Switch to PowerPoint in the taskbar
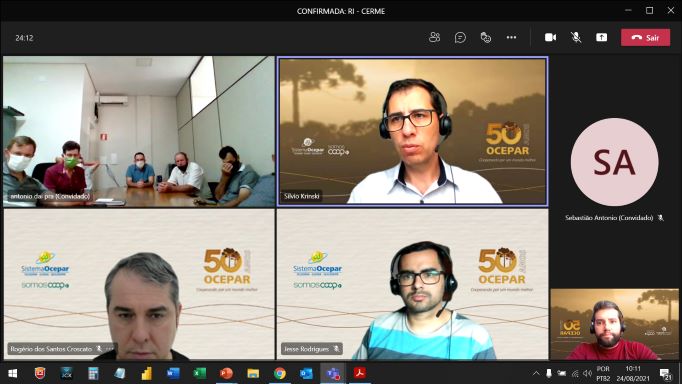Viewport: 682px width, 384px height. click(226, 374)
